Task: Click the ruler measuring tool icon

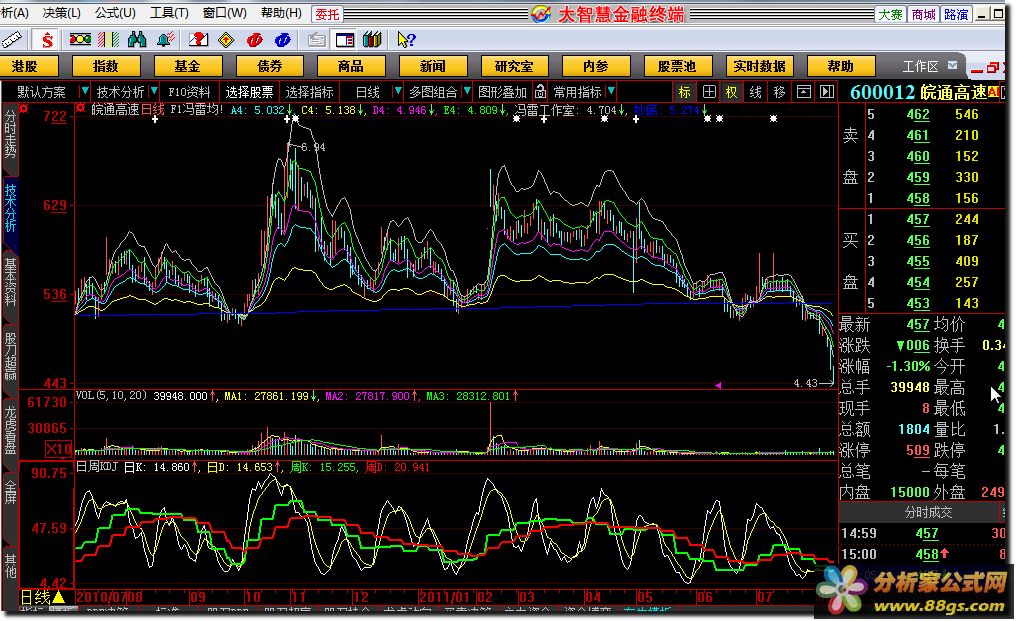Action: click(x=12, y=40)
